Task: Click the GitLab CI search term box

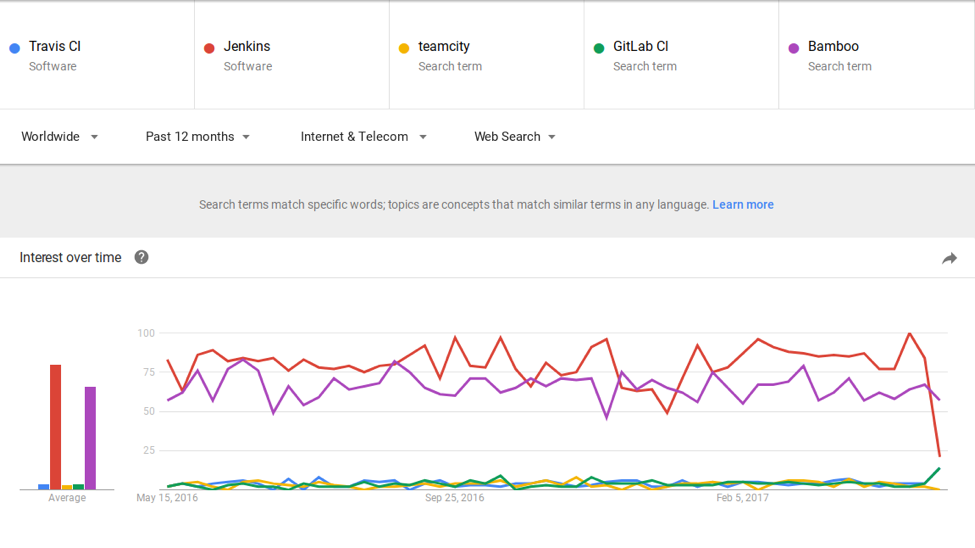Action: point(682,55)
